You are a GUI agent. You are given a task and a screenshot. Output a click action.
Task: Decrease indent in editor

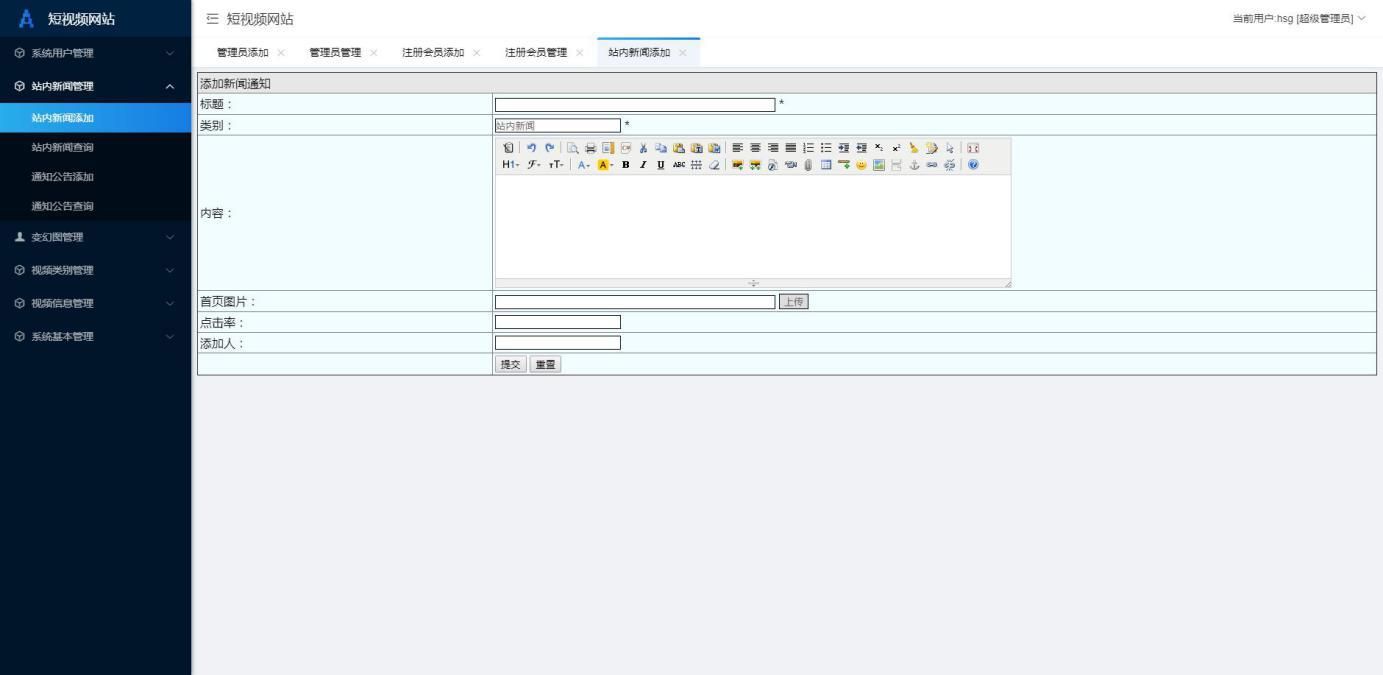pyautogui.click(x=862, y=148)
